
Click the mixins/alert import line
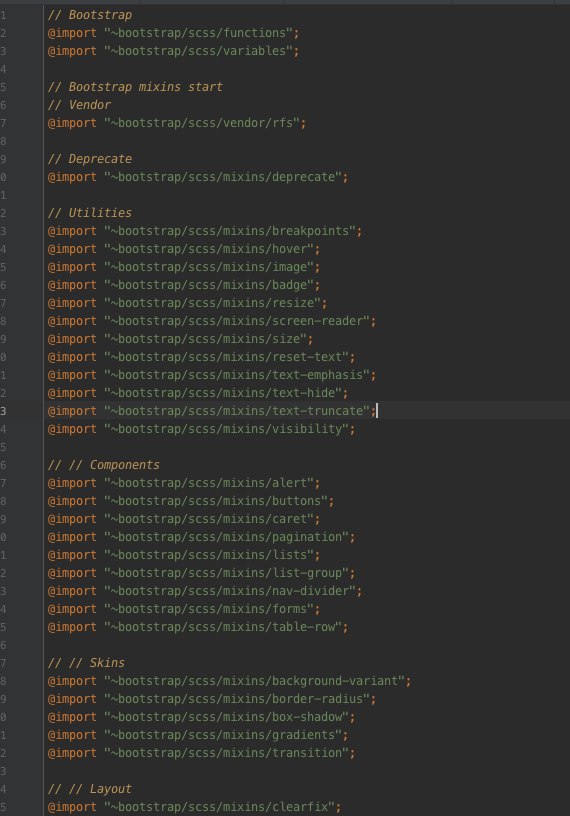tap(184, 483)
